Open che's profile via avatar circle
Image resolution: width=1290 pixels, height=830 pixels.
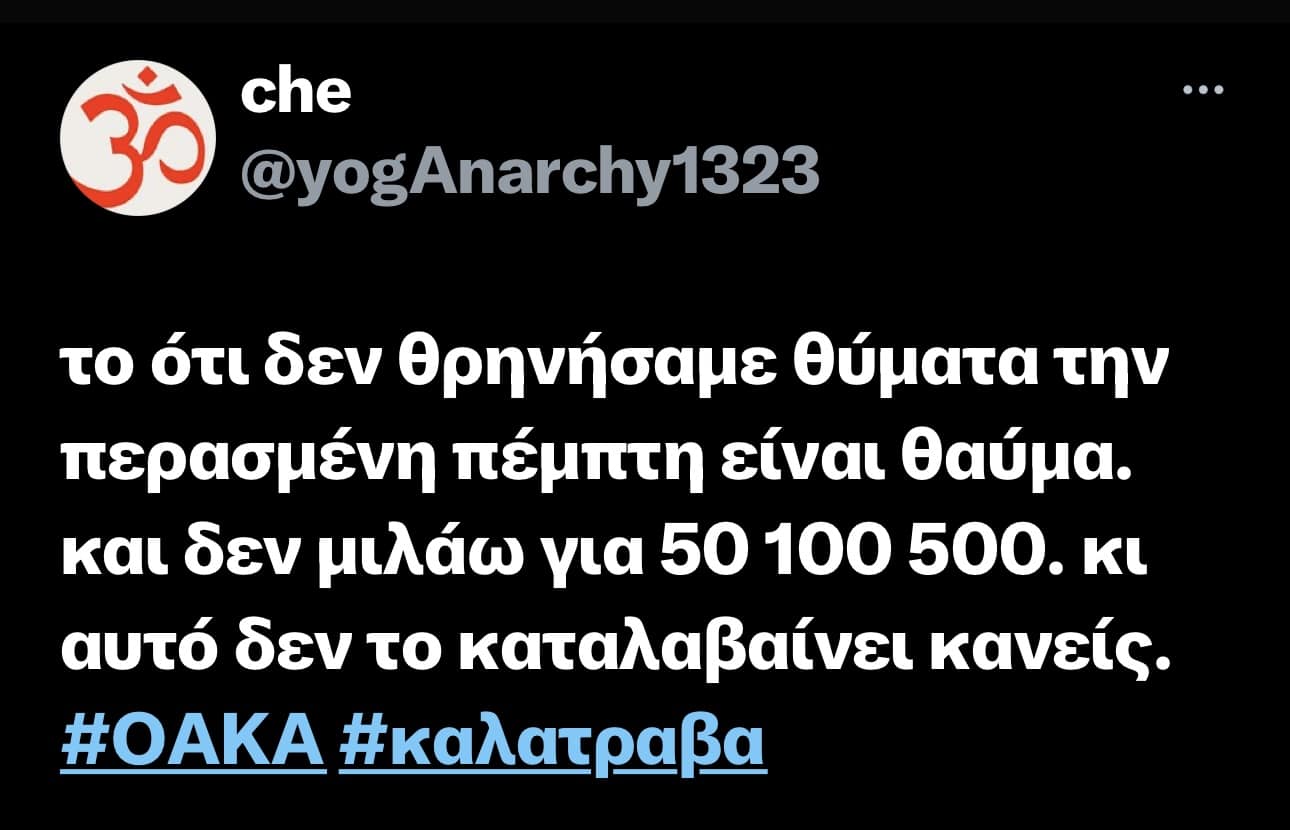pos(139,139)
